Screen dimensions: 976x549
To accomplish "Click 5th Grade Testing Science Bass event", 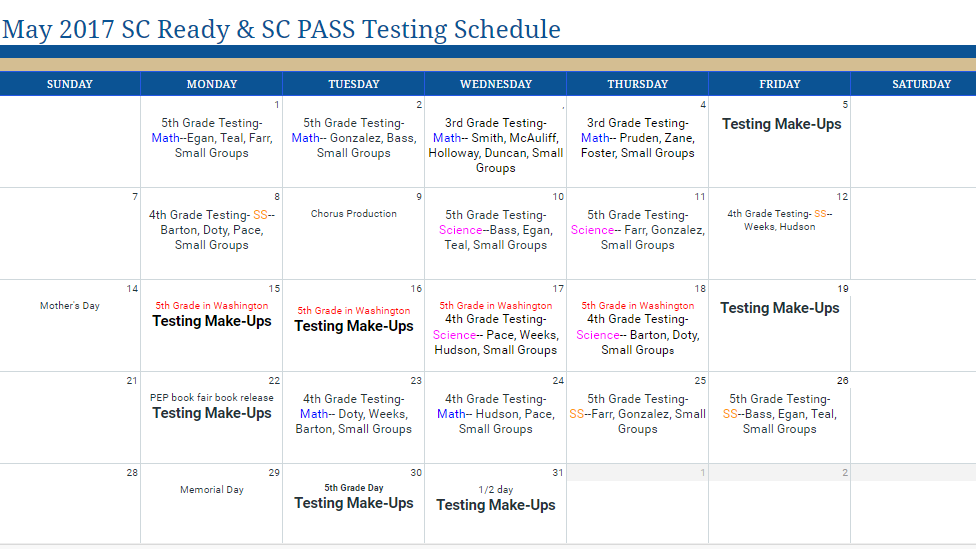I will 496,230.
